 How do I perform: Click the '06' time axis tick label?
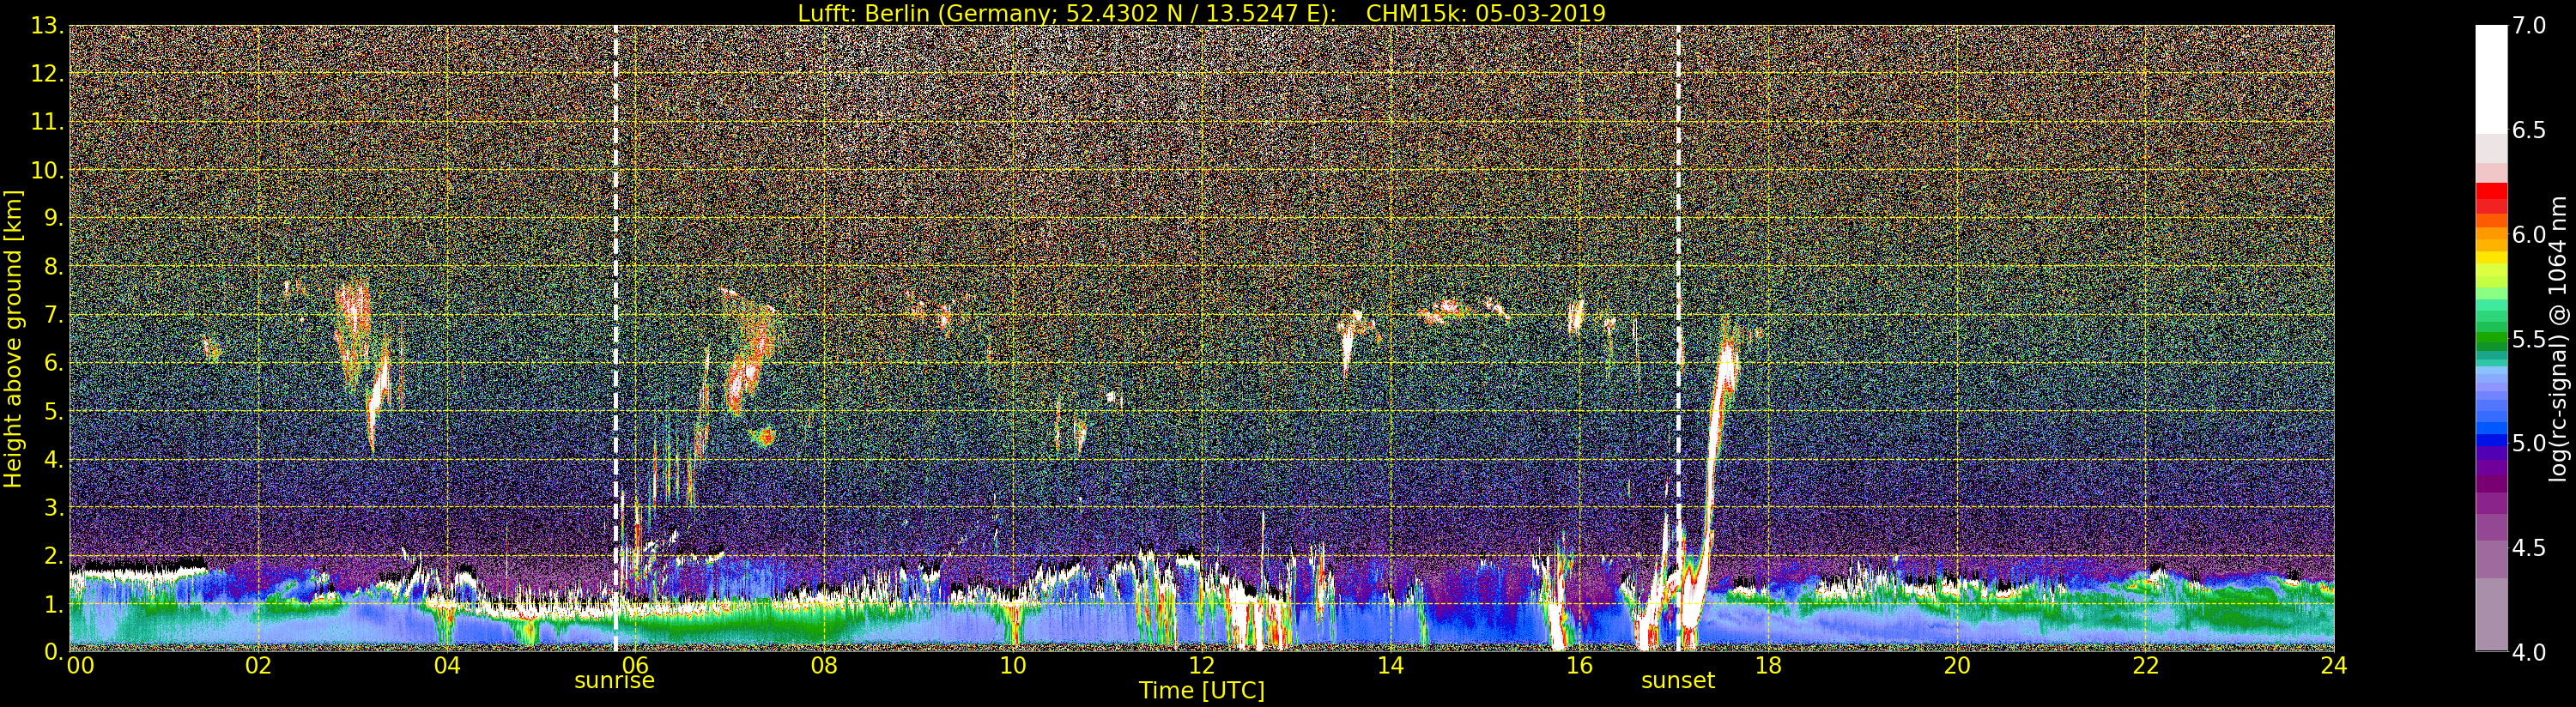pos(636,666)
